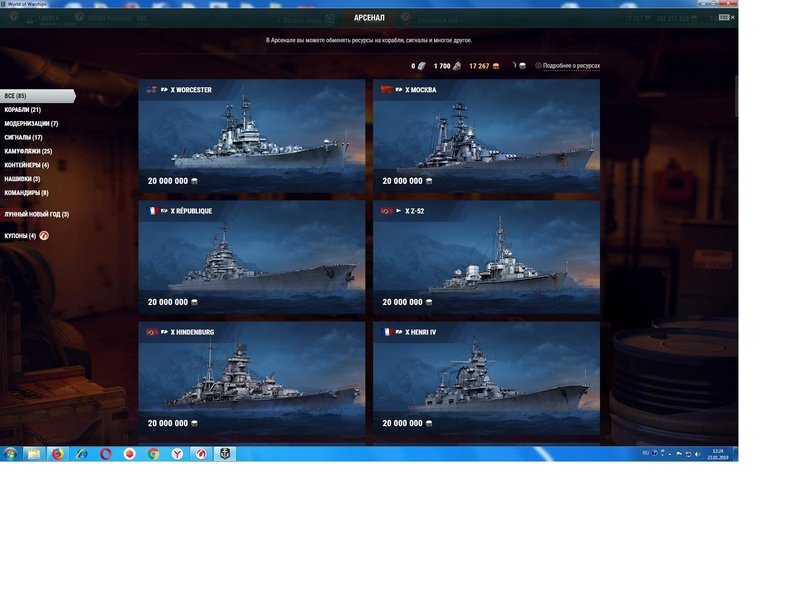The width and height of the screenshot is (800, 600).
Task: Select the X République ship card
Action: point(252,257)
